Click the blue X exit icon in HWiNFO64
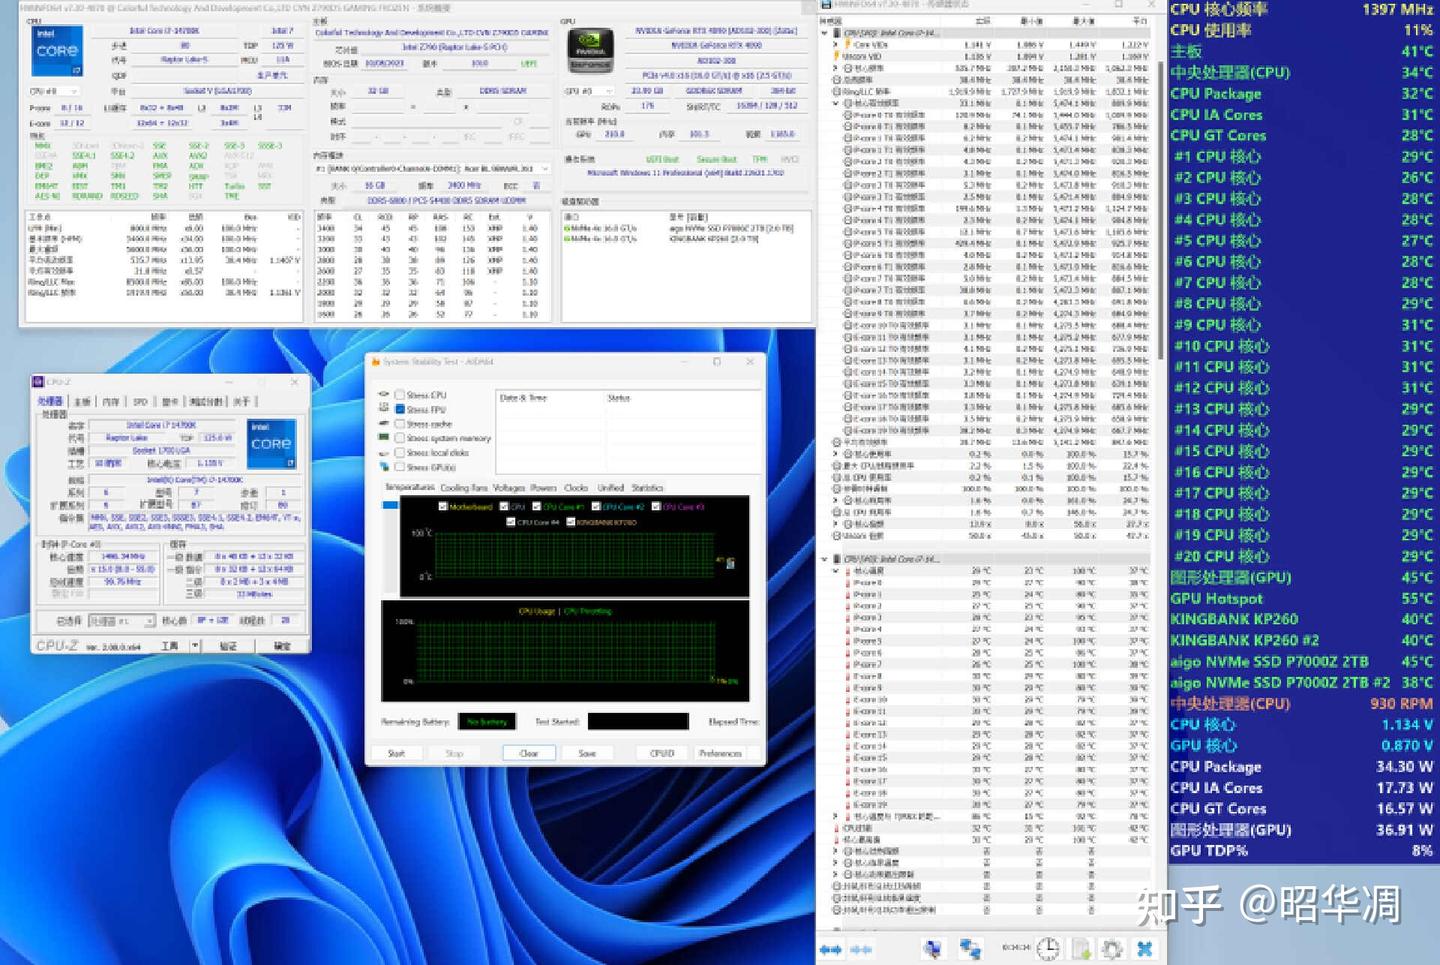 pyautogui.click(x=1143, y=948)
